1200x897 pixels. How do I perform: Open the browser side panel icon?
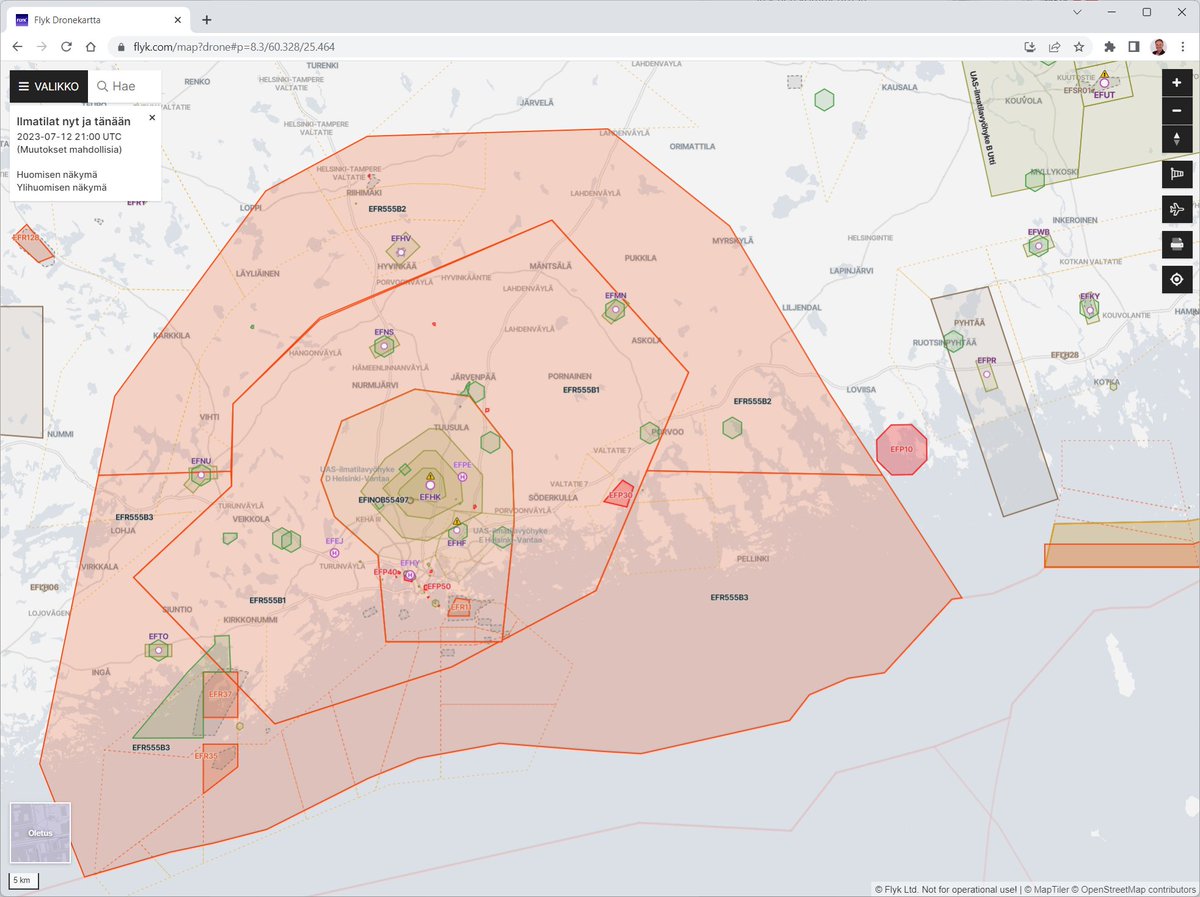[1133, 46]
